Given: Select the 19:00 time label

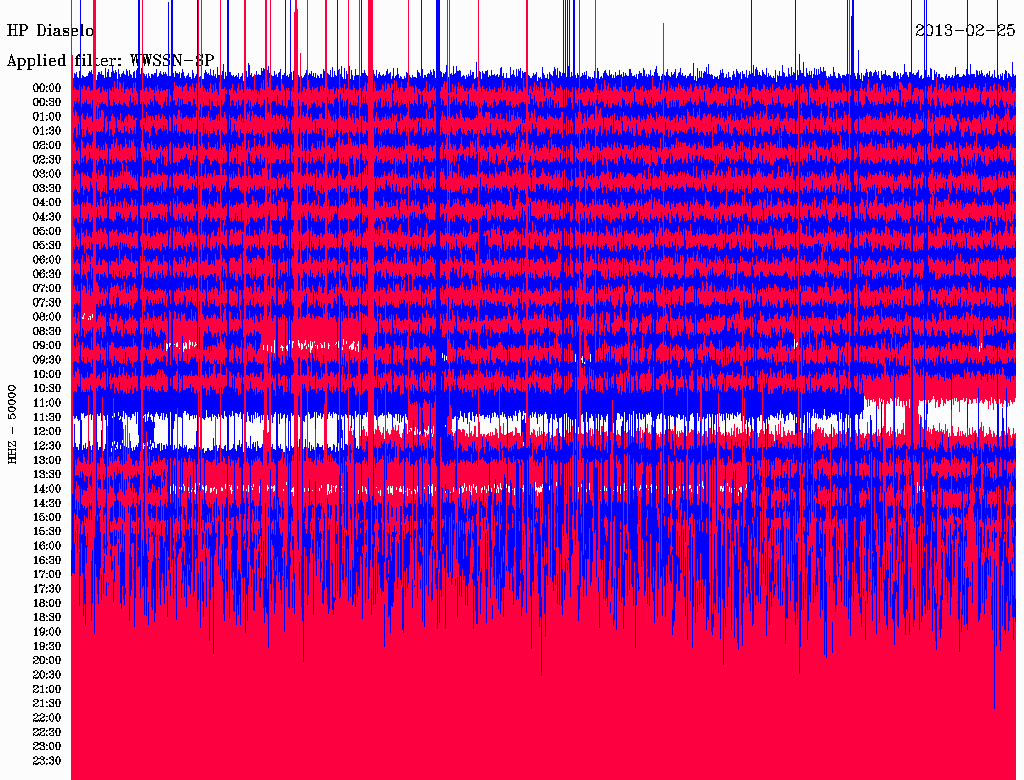Looking at the screenshot, I should [x=47, y=632].
